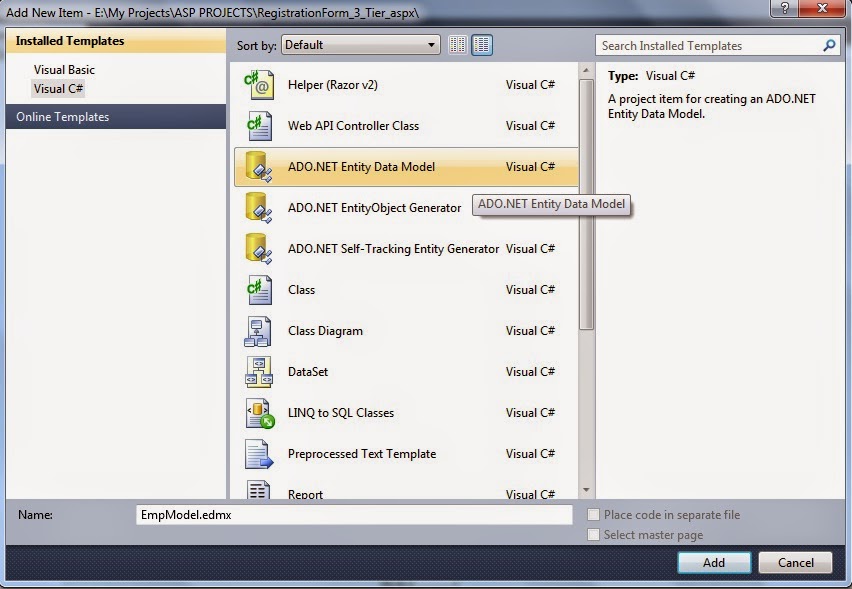Click the ADO.NET Entity Data Model icon
852x589 pixels.
coord(259,167)
